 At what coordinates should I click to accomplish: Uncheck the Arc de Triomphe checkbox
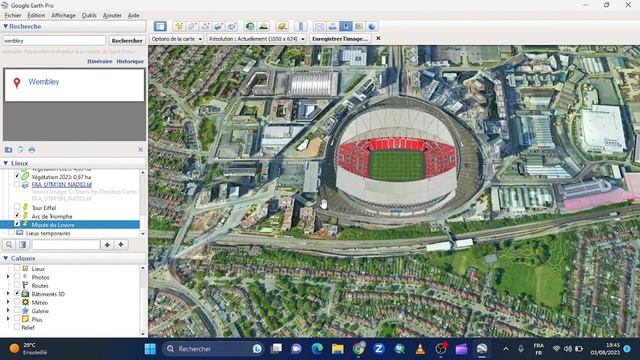tap(17, 216)
